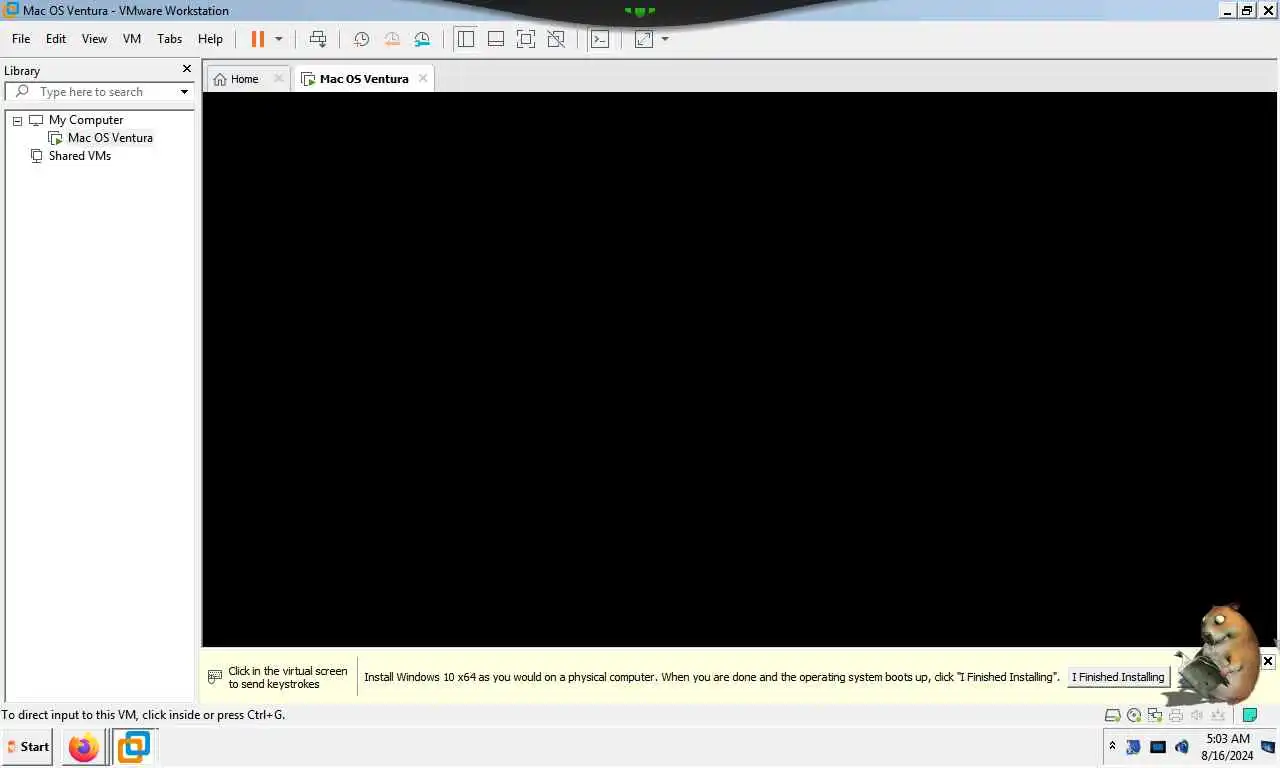Image resolution: width=1280 pixels, height=768 pixels.
Task: Open the snapshot manager icon
Action: (422, 39)
